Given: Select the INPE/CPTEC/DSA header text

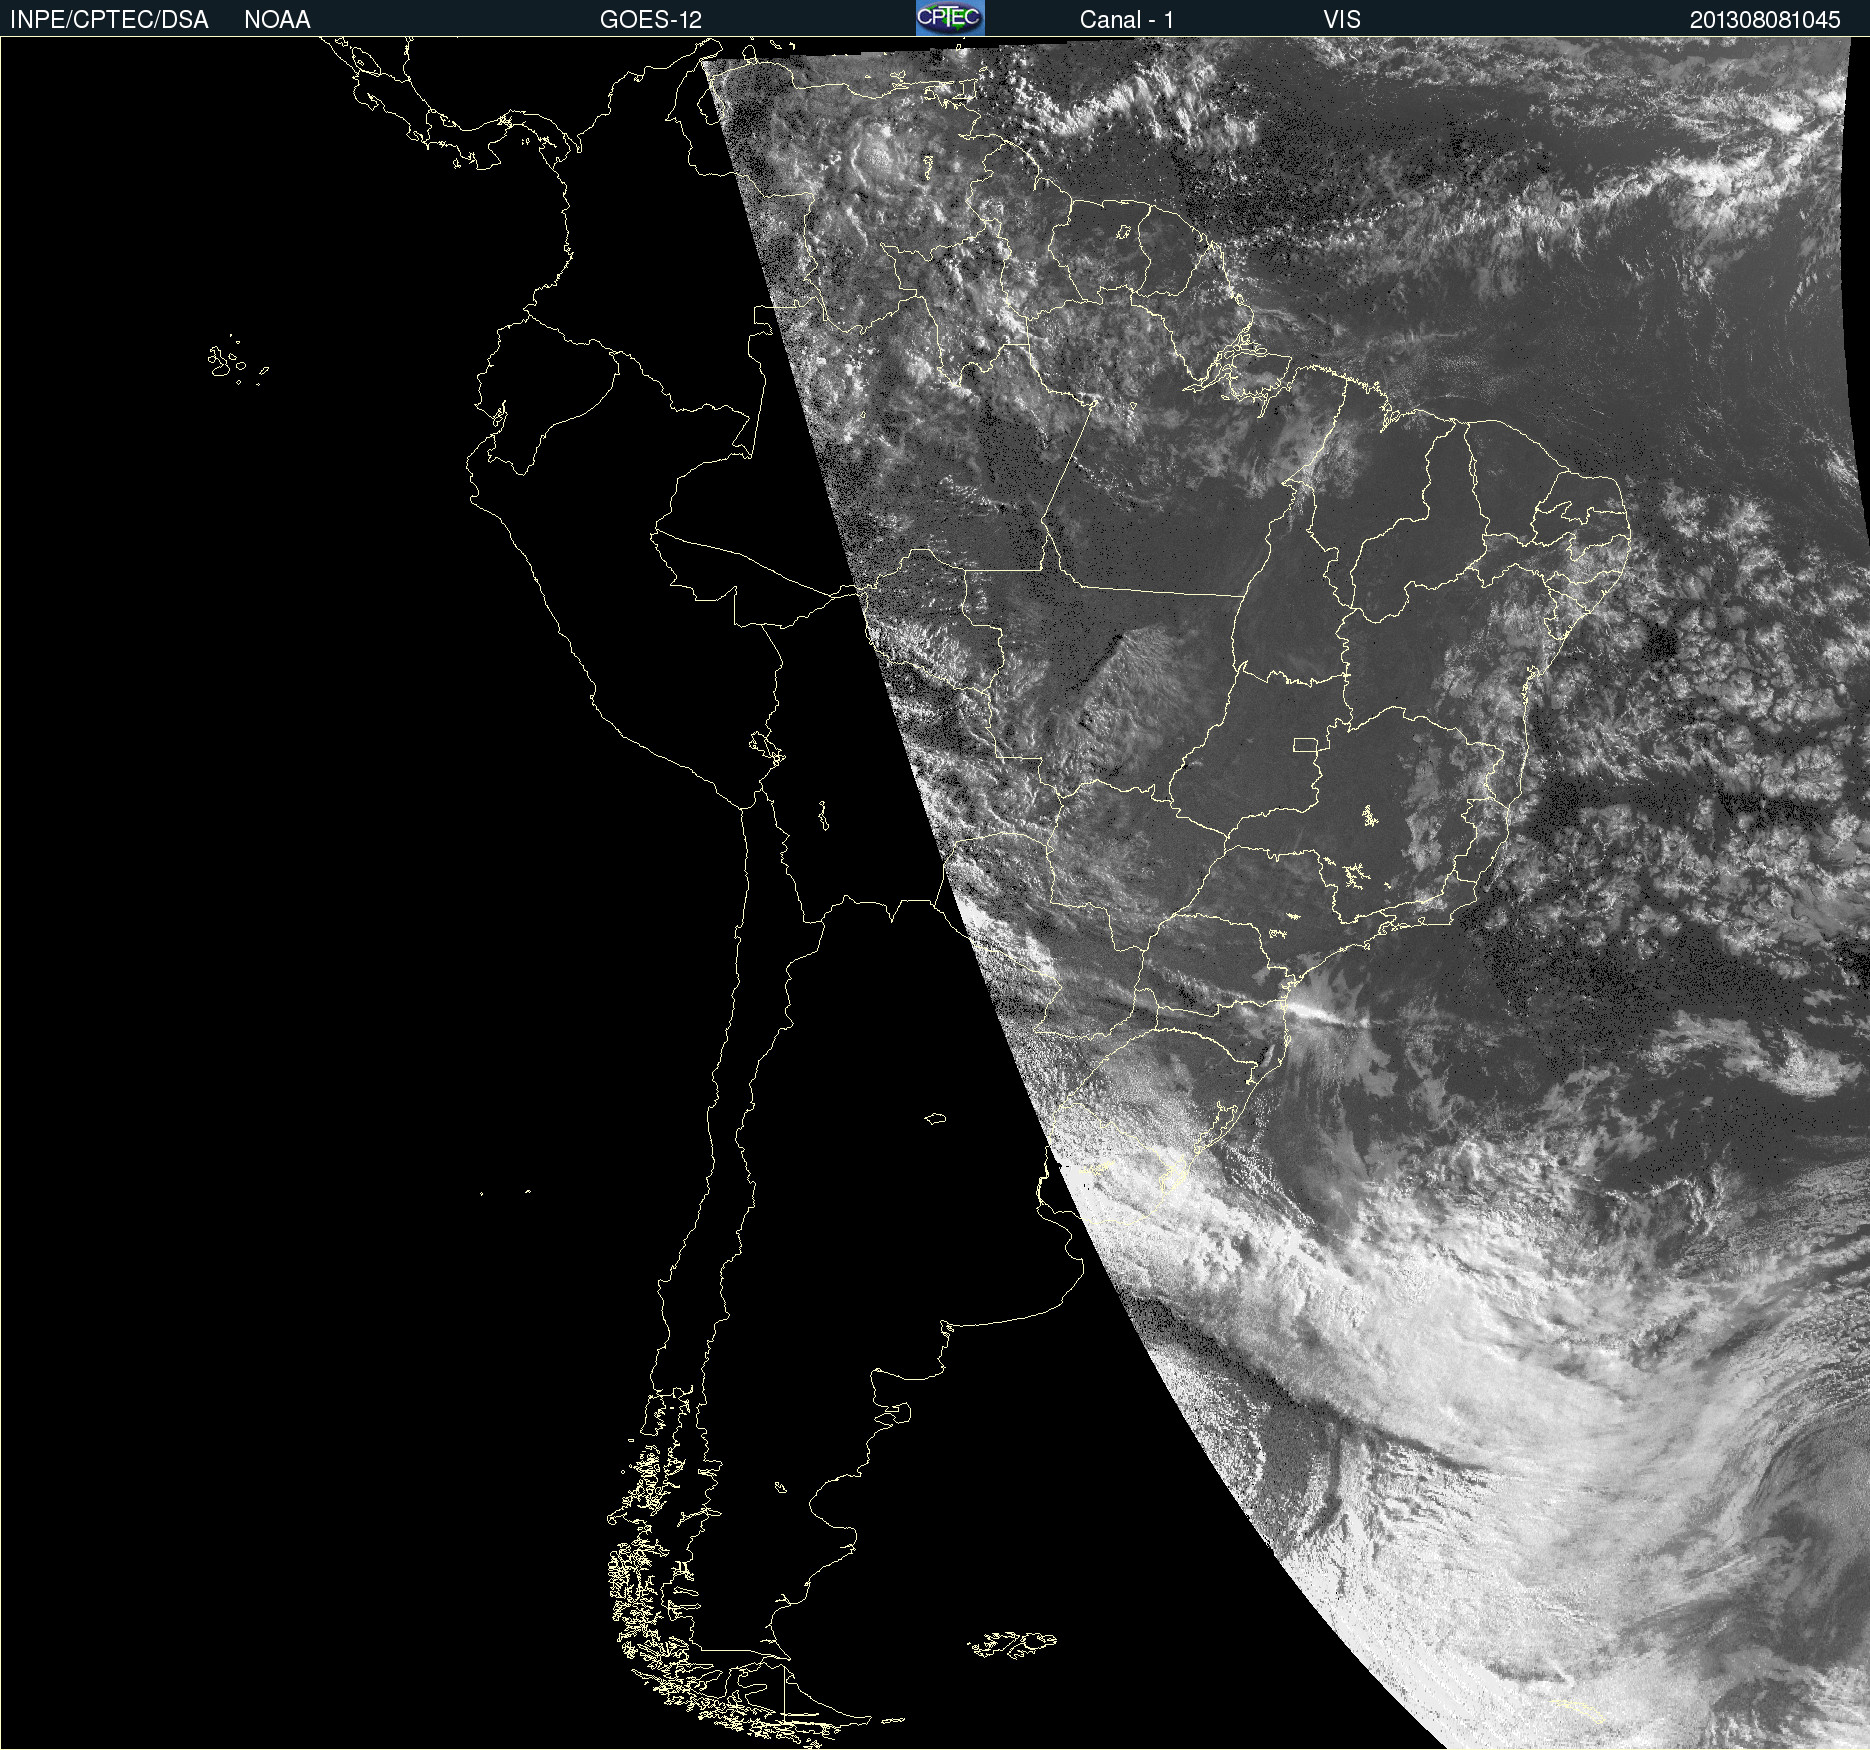Looking at the screenshot, I should [109, 20].
